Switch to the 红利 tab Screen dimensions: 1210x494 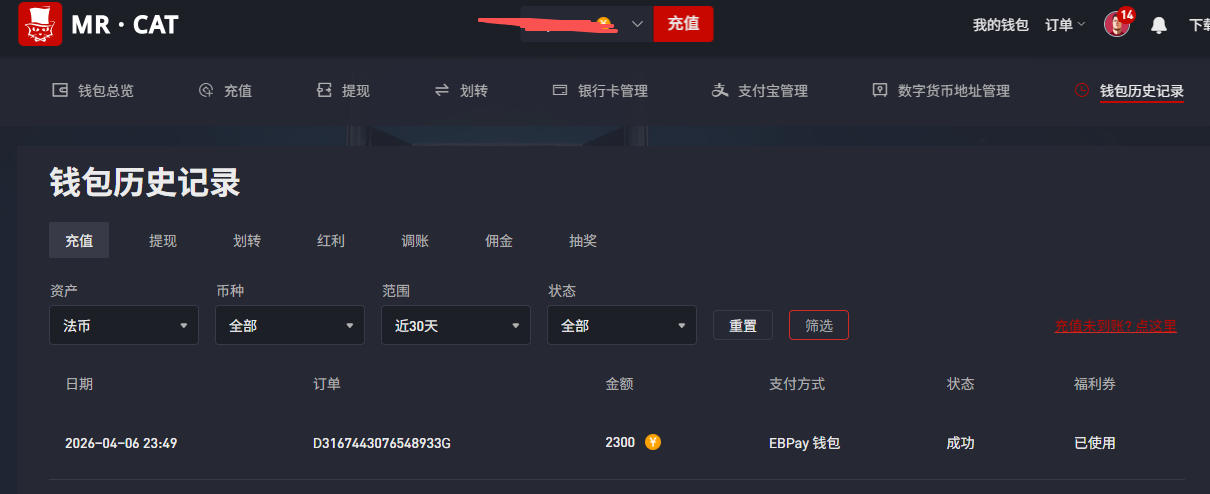[x=331, y=240]
